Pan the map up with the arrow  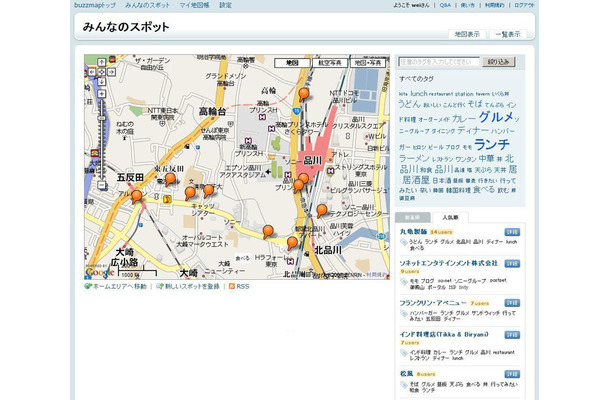click(x=101, y=62)
